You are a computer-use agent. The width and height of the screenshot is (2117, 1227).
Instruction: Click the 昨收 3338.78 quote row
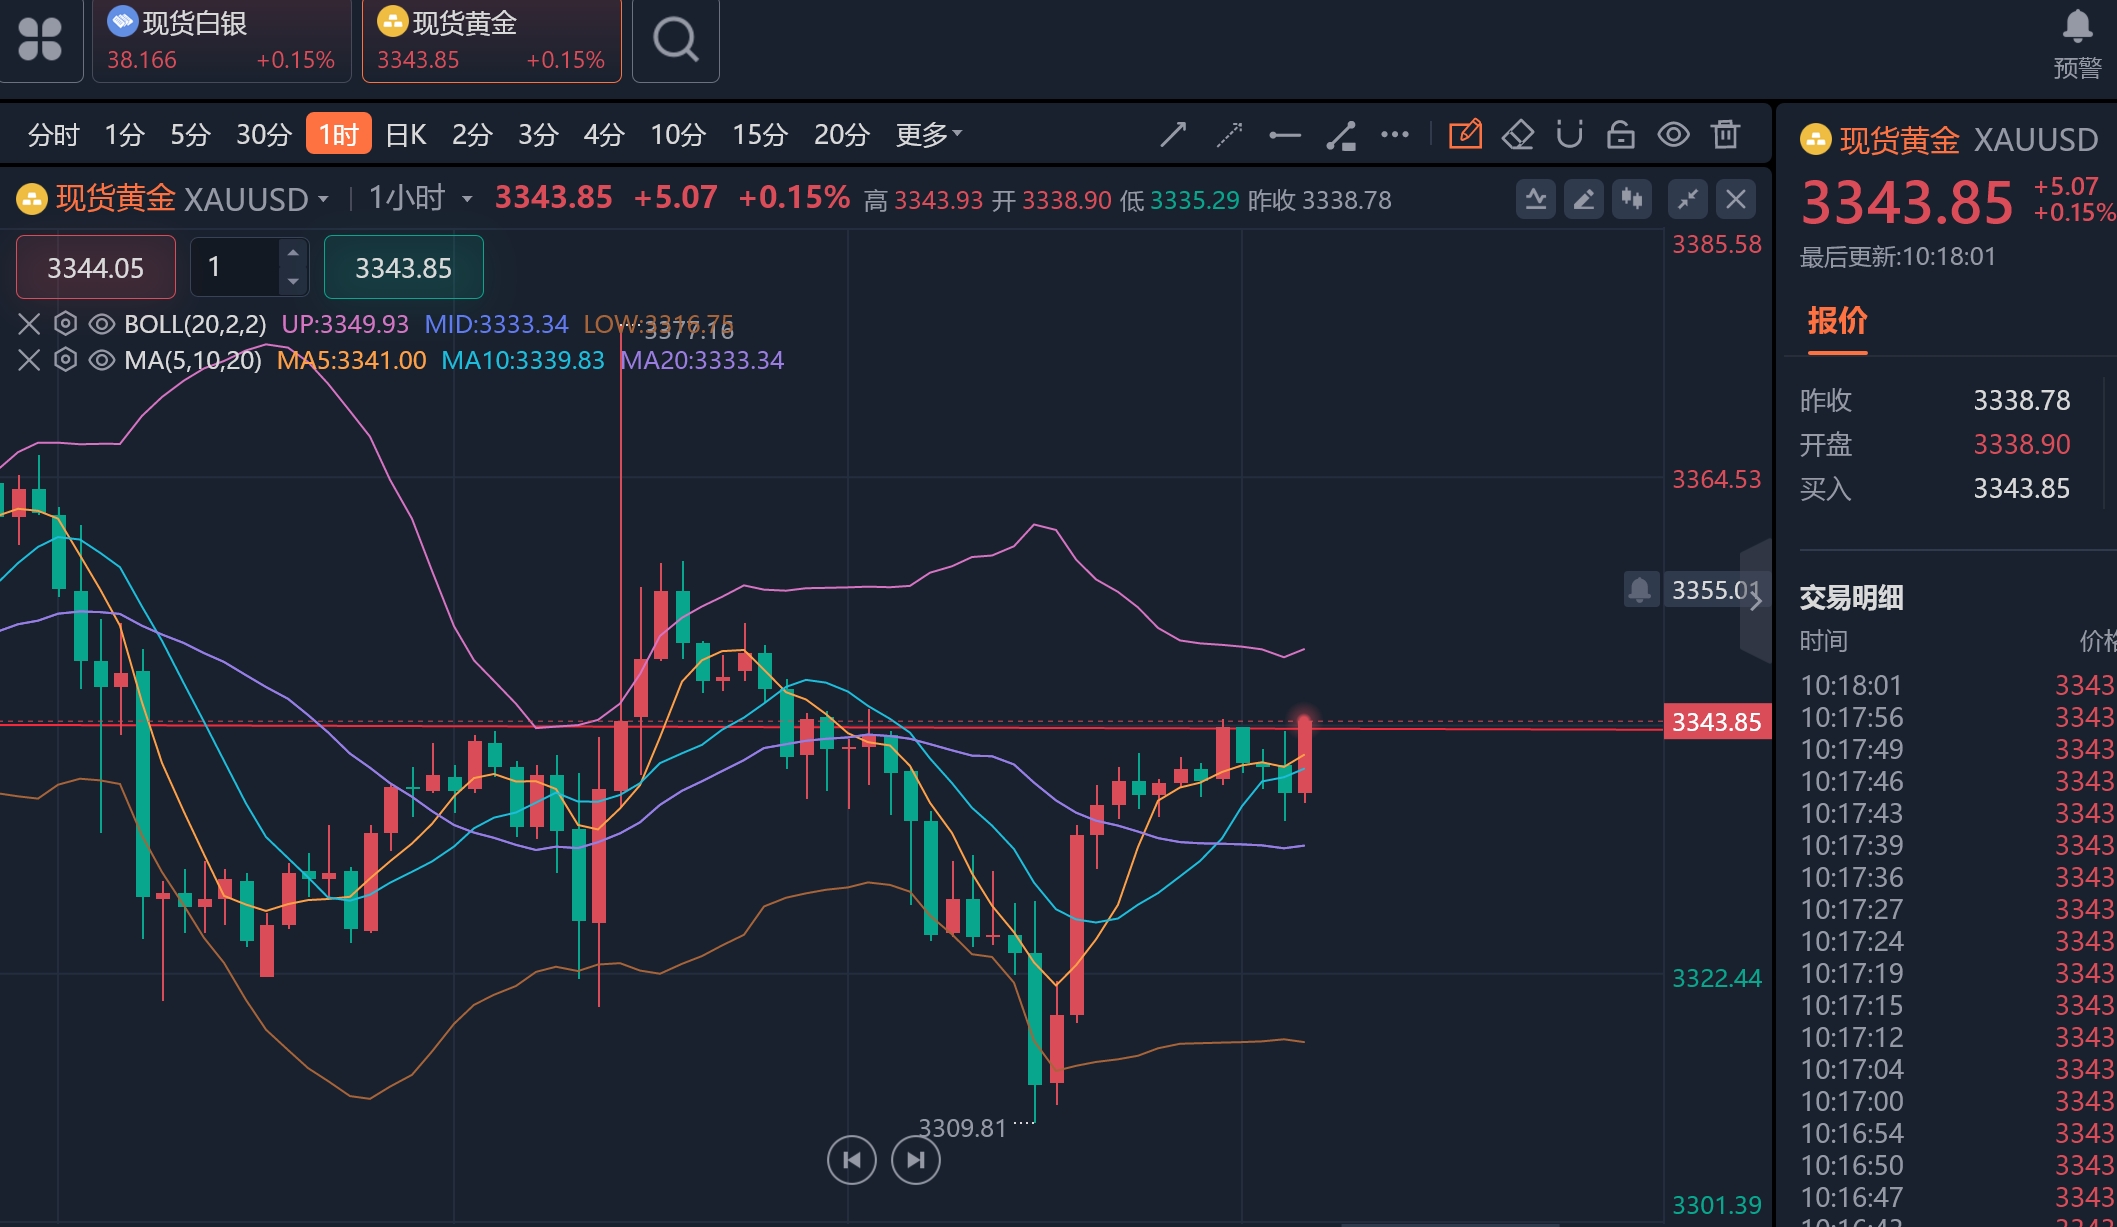pyautogui.click(x=1935, y=400)
